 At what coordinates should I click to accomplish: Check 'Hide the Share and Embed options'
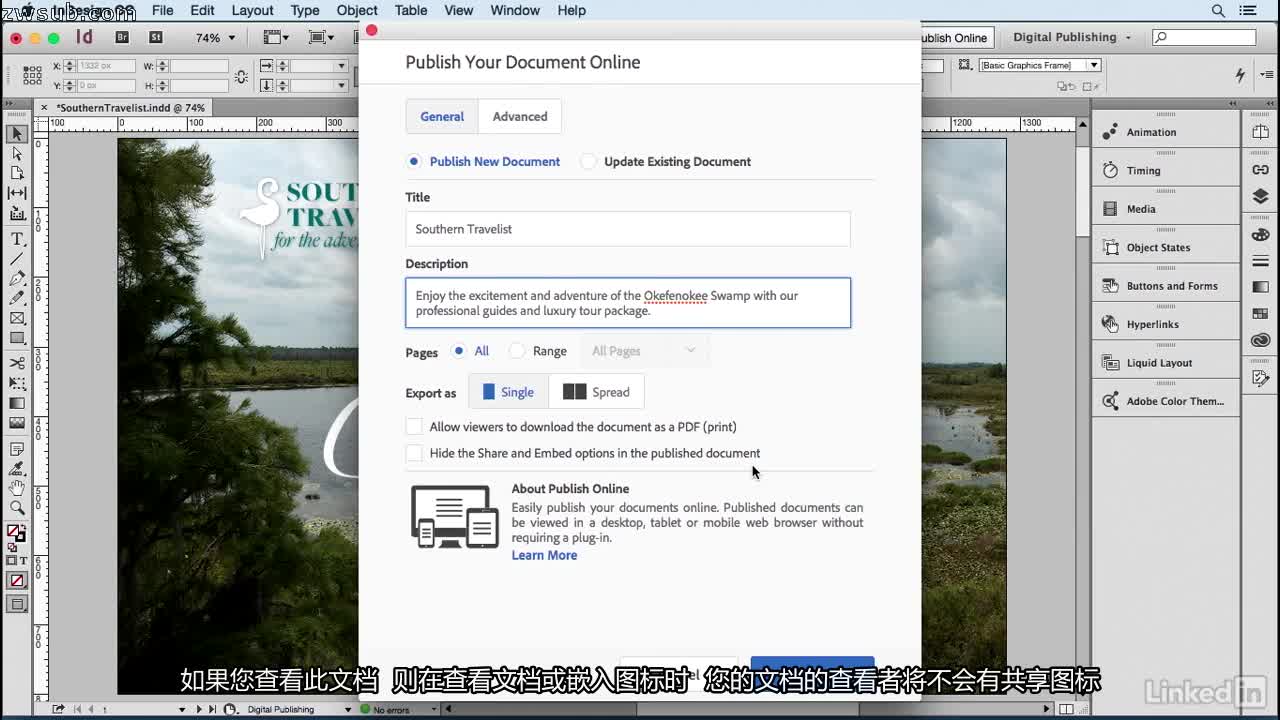pyautogui.click(x=415, y=453)
